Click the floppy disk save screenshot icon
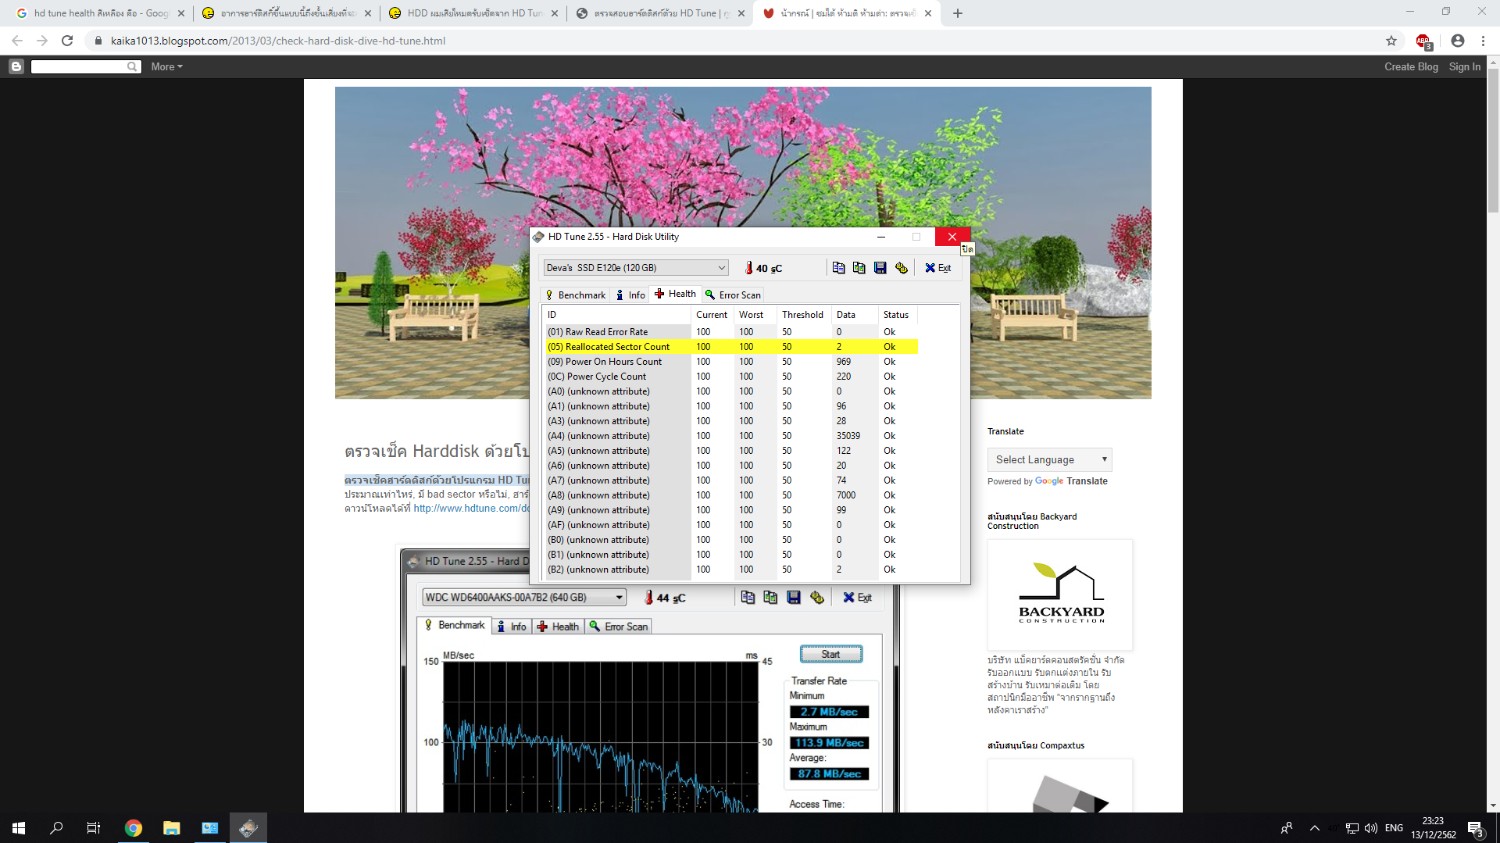Image resolution: width=1500 pixels, height=843 pixels. (880, 268)
